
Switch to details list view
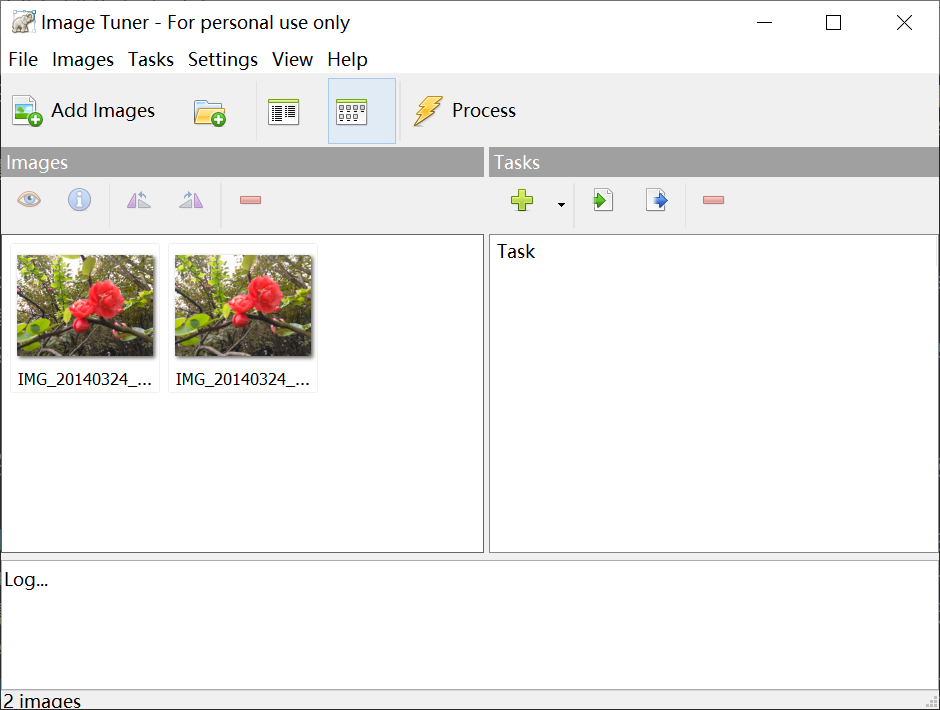tap(284, 111)
